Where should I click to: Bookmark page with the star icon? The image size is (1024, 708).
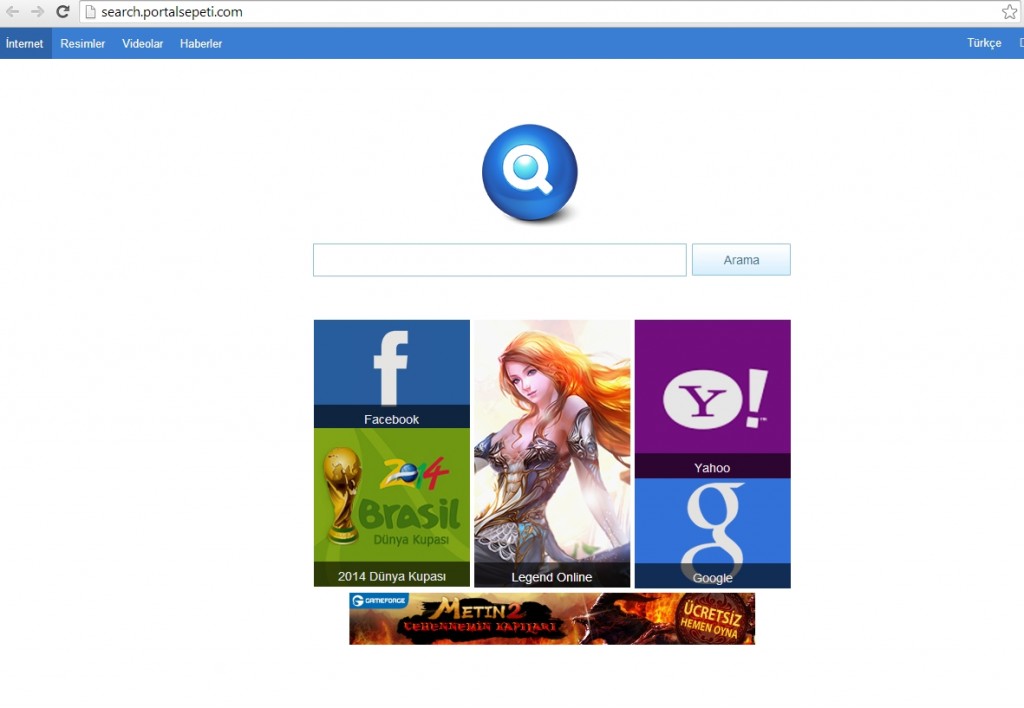pos(1009,12)
